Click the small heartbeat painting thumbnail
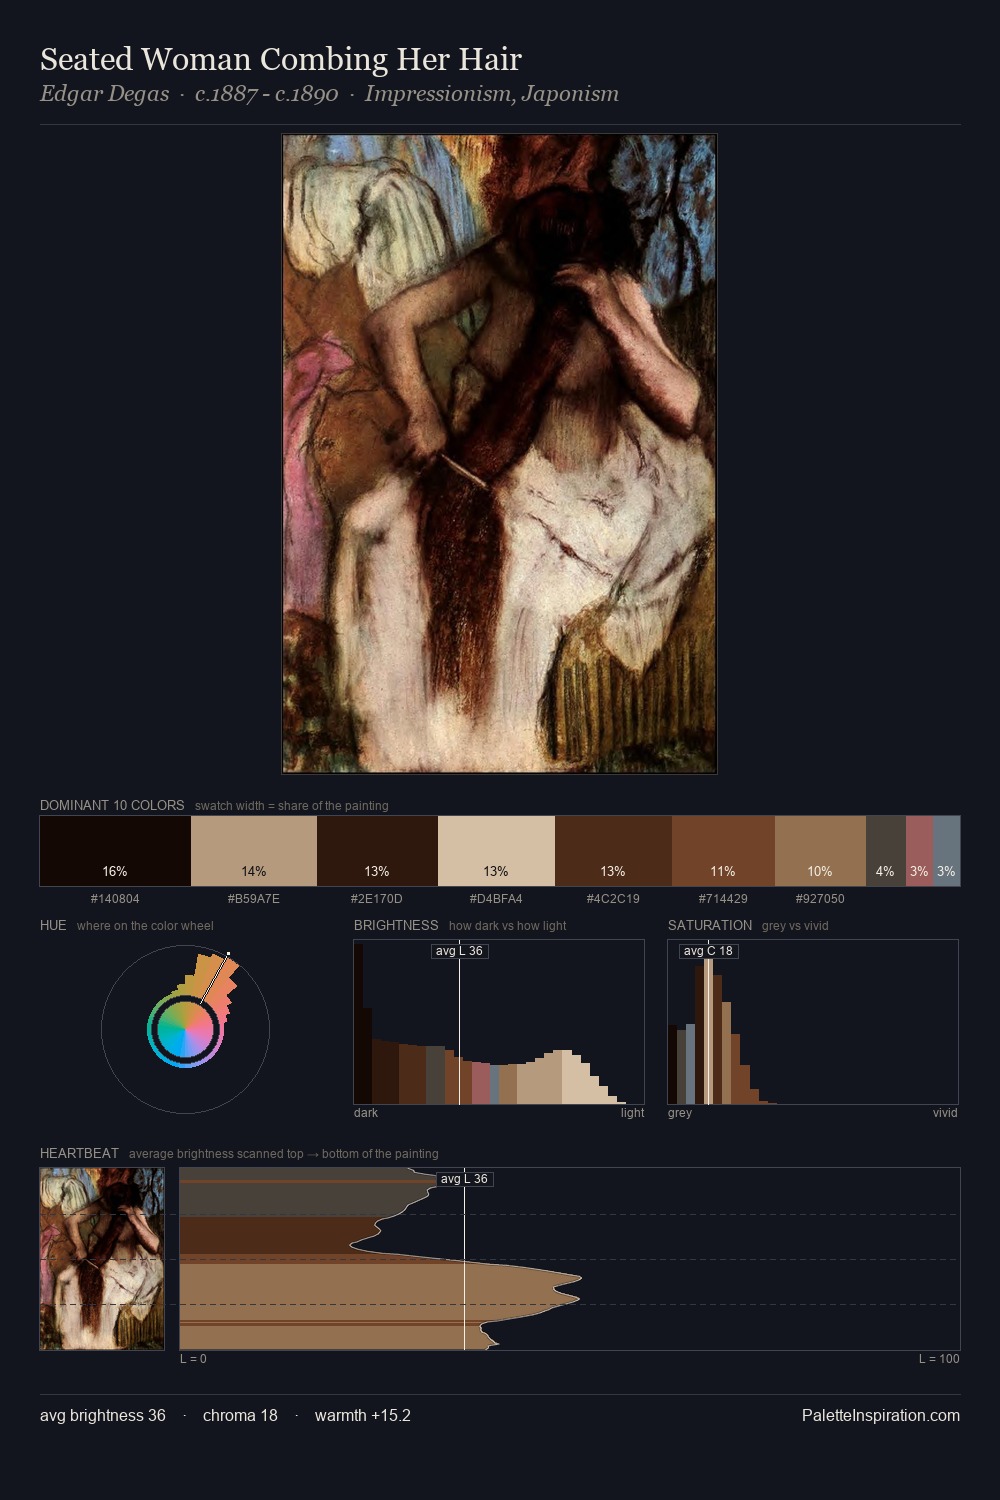 click(102, 1259)
